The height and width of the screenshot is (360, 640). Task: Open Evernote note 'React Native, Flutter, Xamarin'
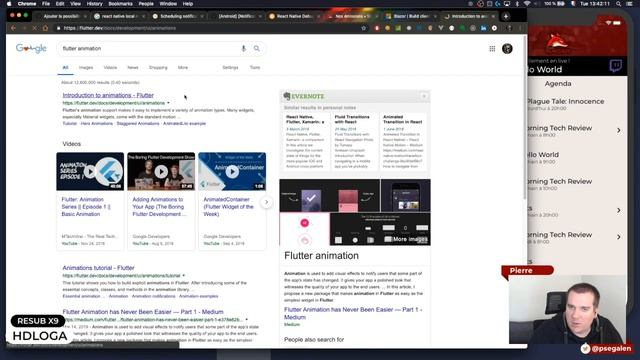click(305, 119)
